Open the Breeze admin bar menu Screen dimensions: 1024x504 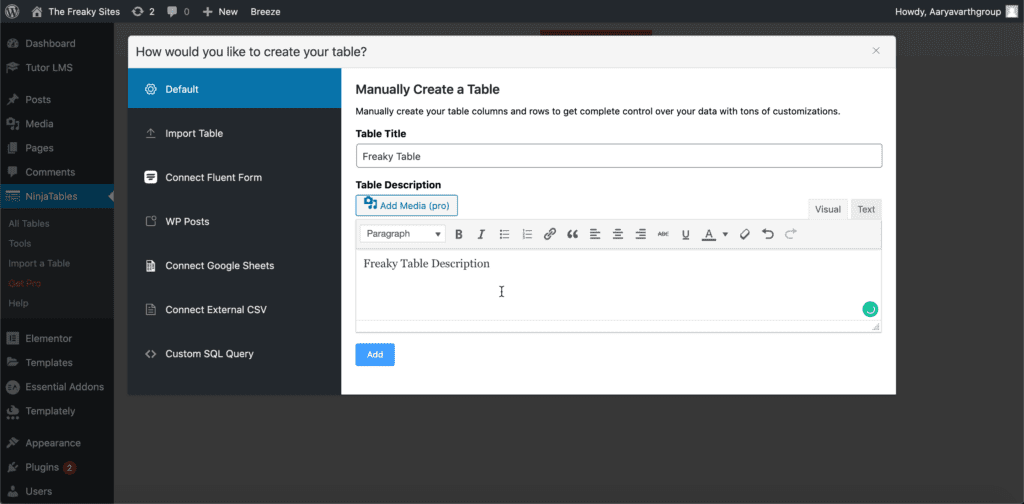(x=265, y=11)
